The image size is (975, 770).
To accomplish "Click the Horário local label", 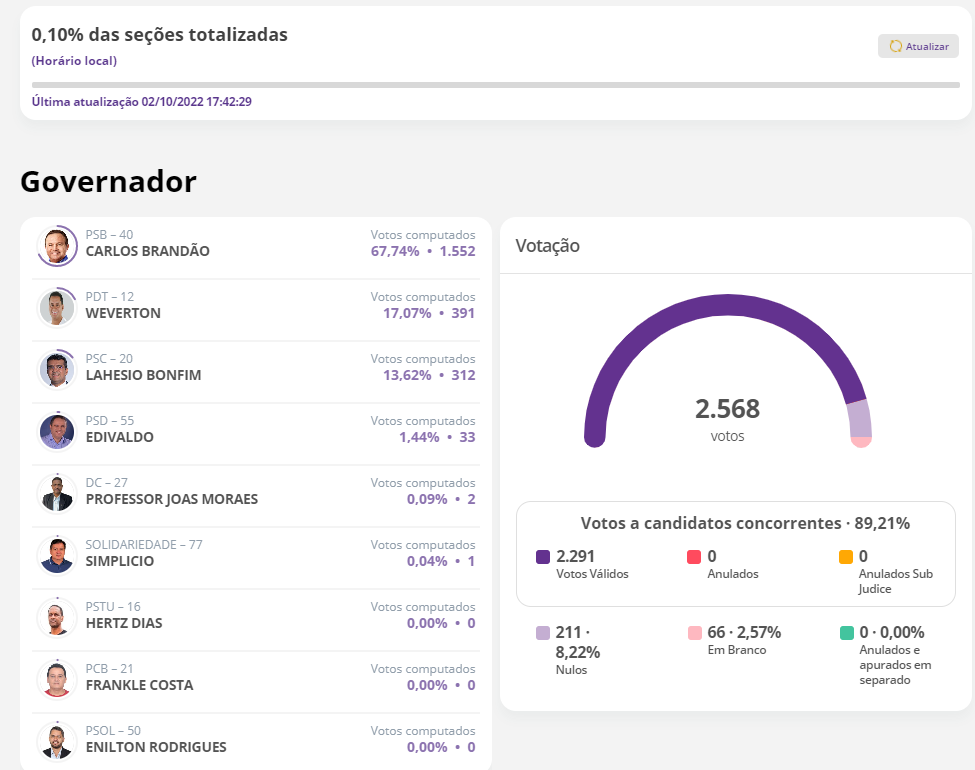I will 74,61.
